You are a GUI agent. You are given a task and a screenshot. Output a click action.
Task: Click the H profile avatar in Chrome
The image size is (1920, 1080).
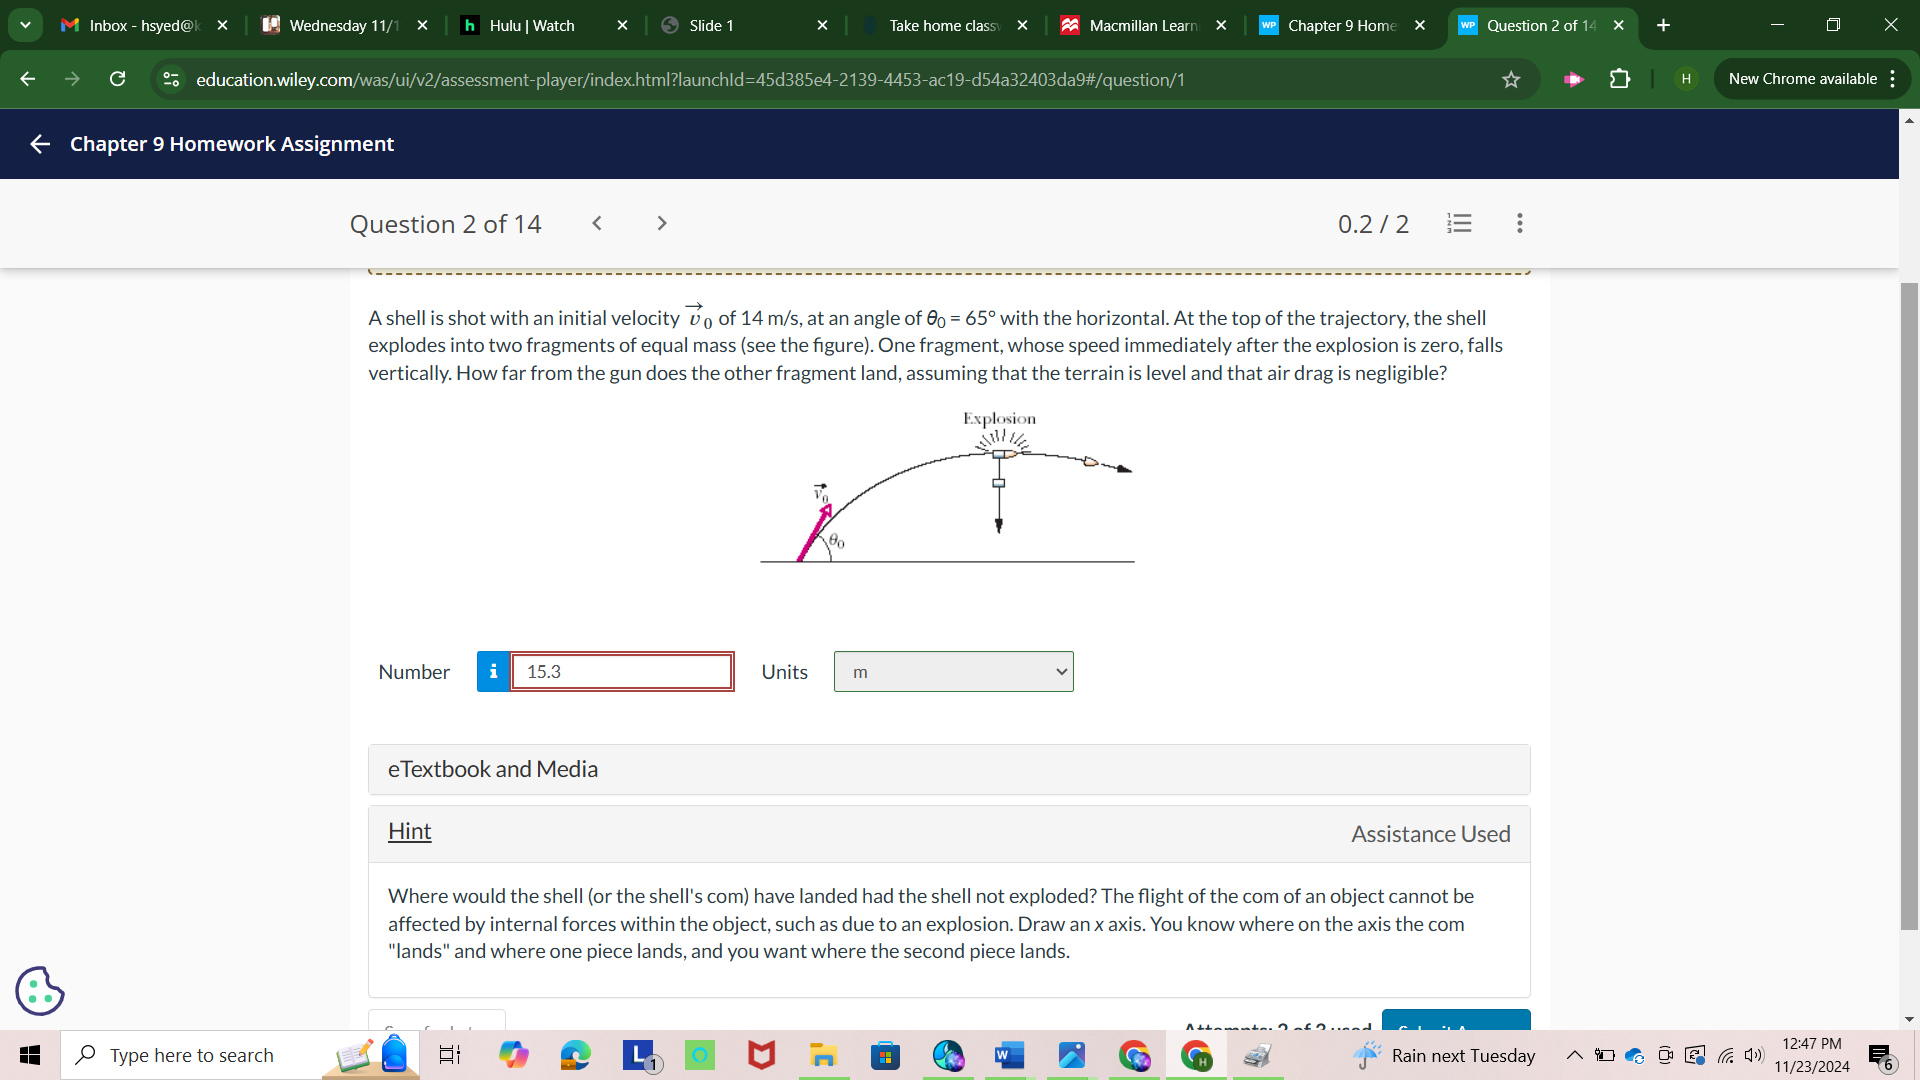click(x=1685, y=79)
